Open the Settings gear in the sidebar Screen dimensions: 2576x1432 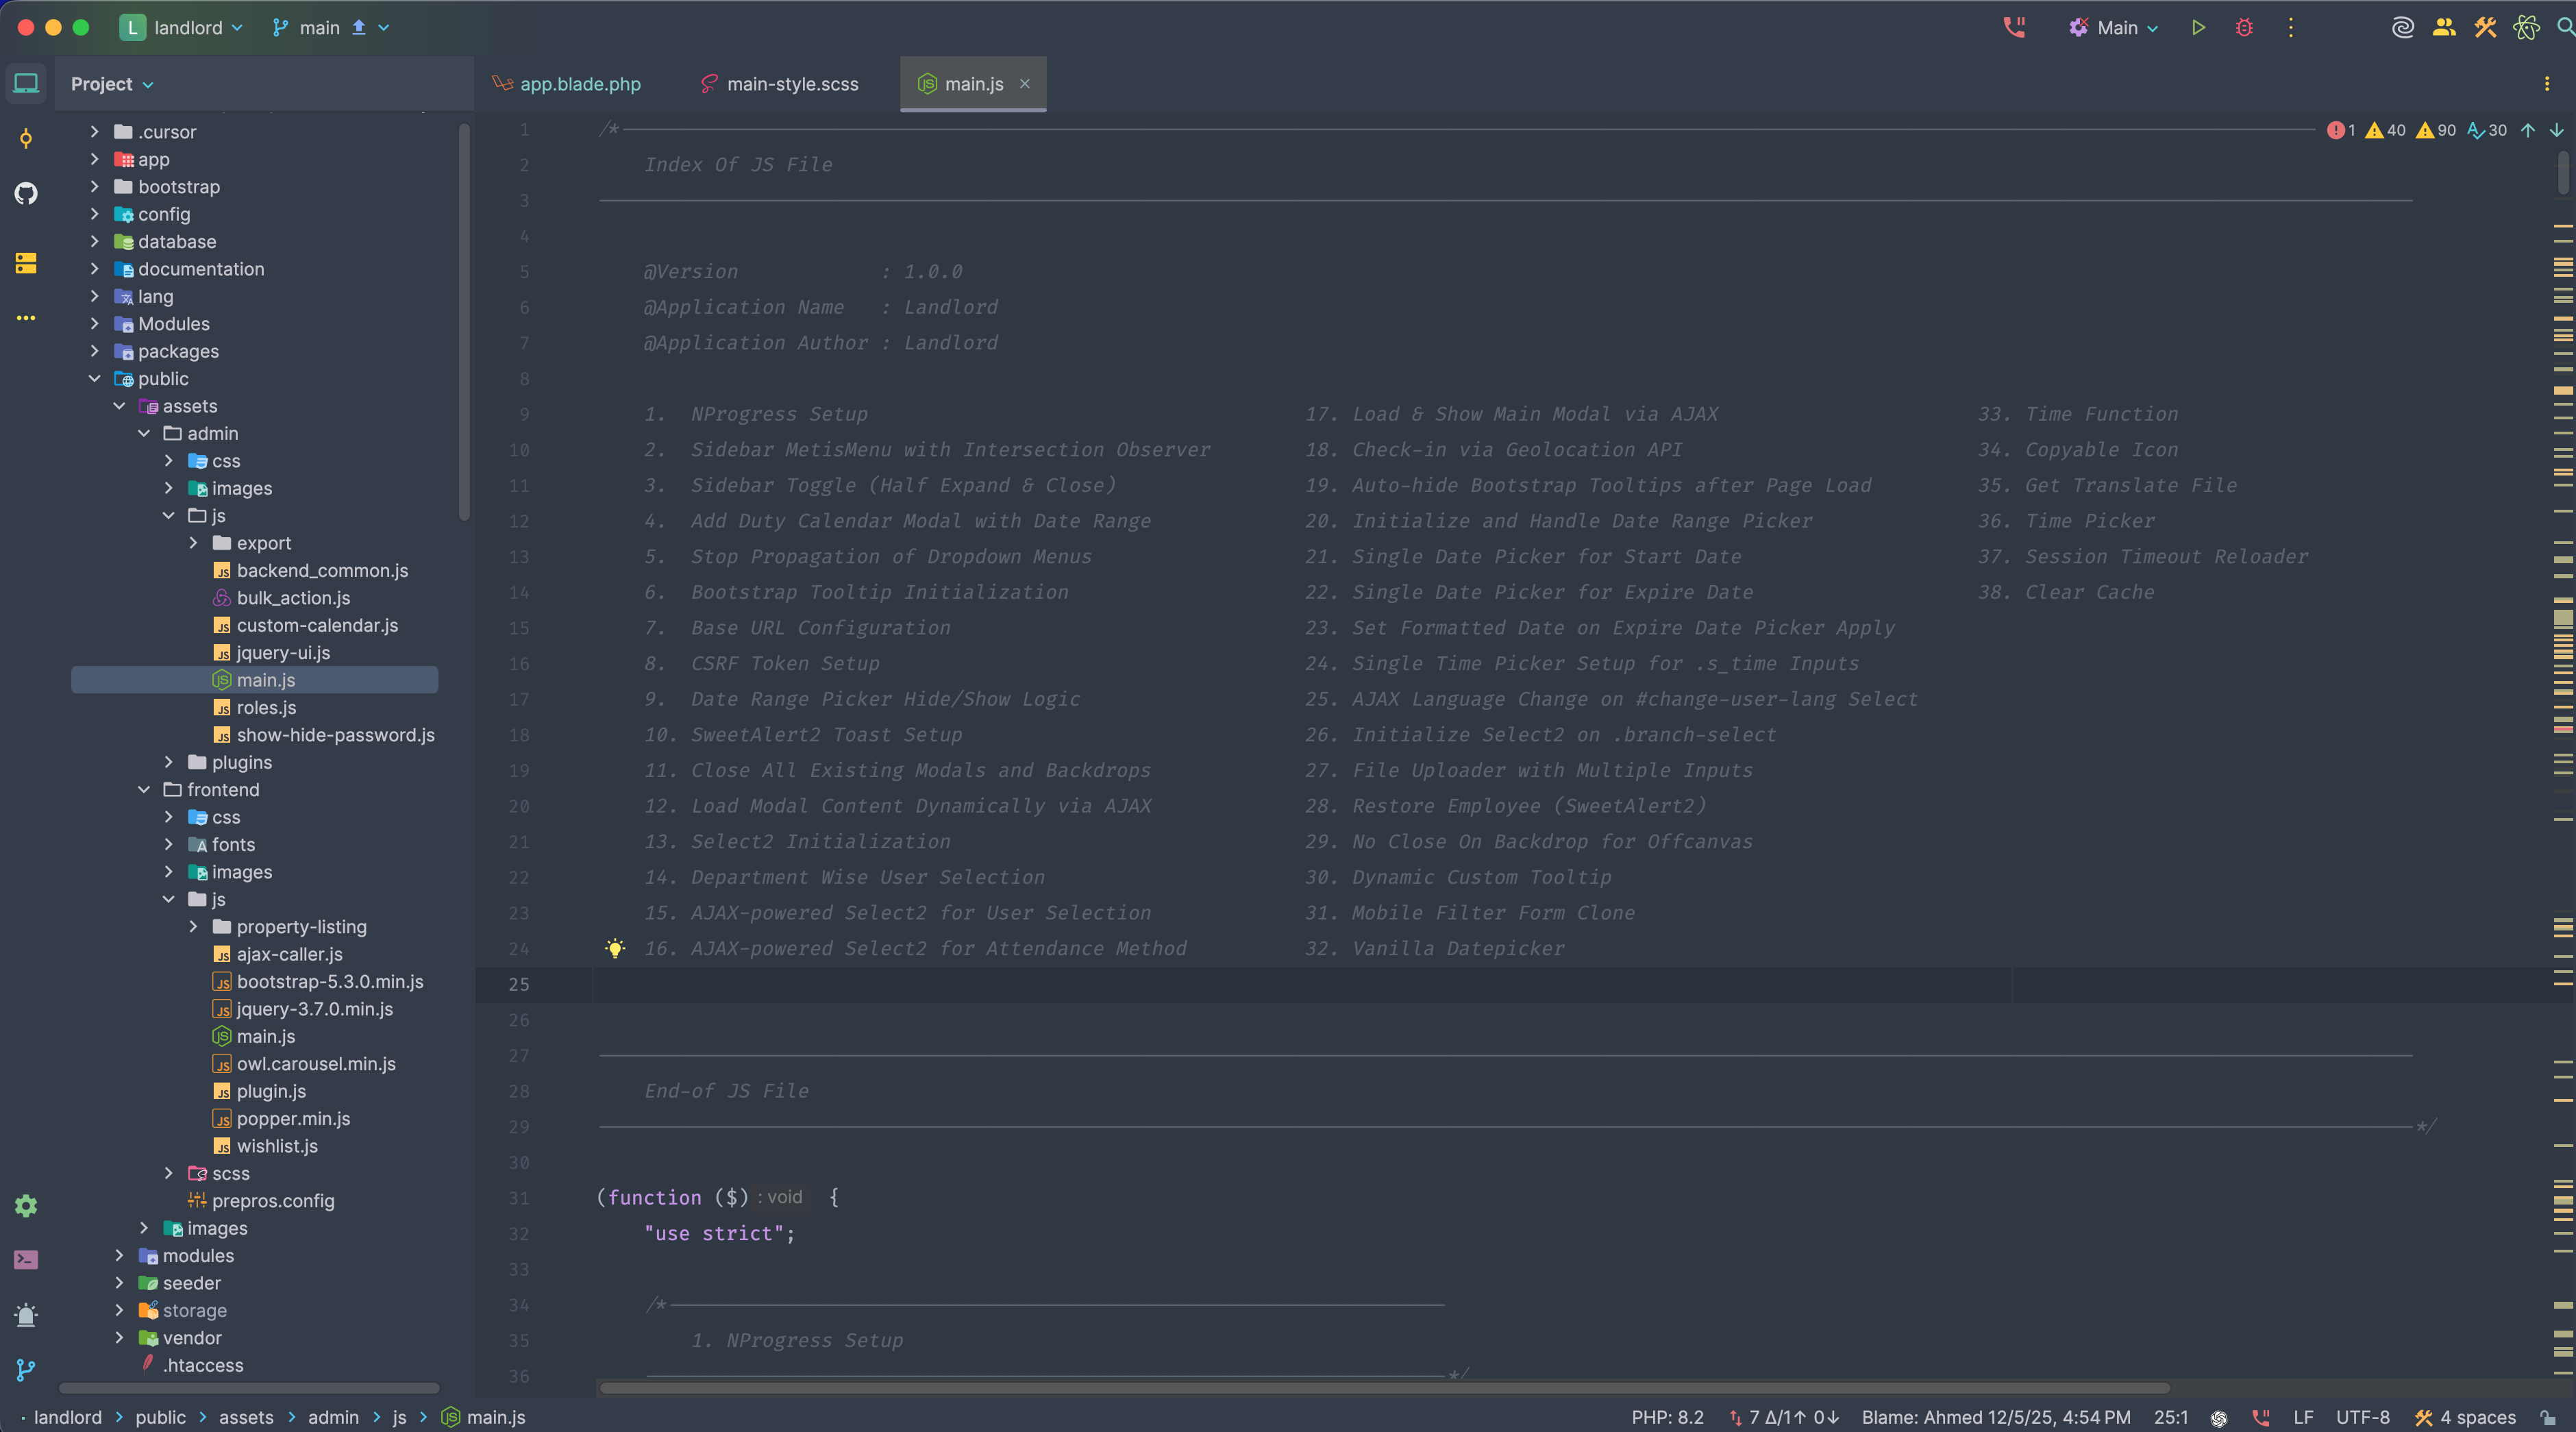click(26, 1205)
